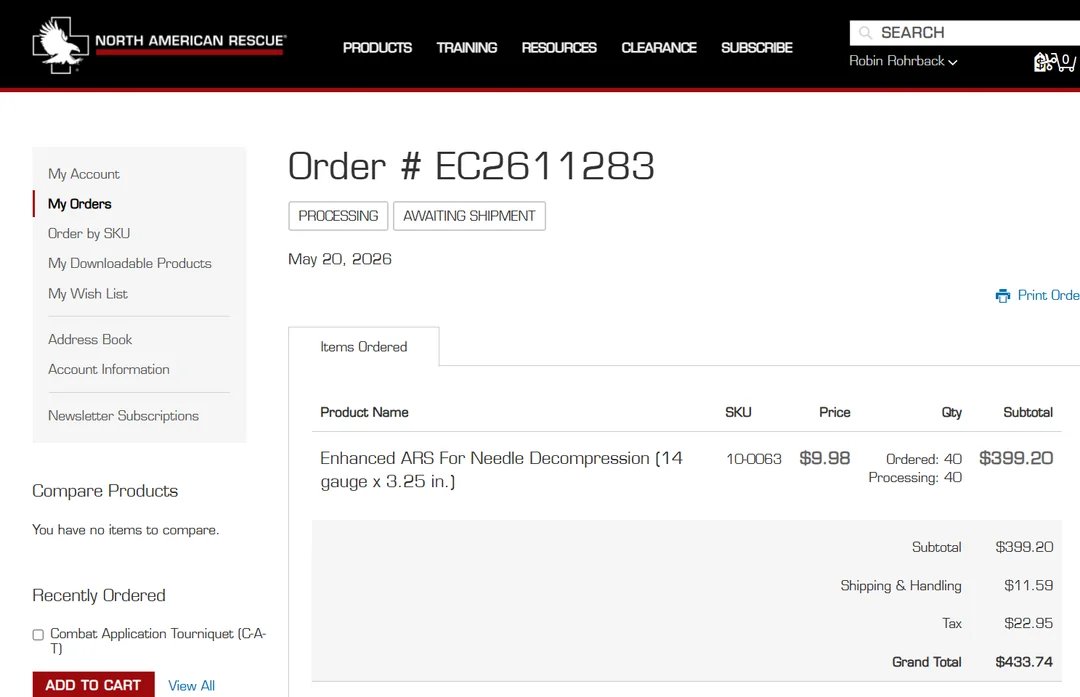Click the Qty column header
The image size is (1080, 697).
[952, 413]
